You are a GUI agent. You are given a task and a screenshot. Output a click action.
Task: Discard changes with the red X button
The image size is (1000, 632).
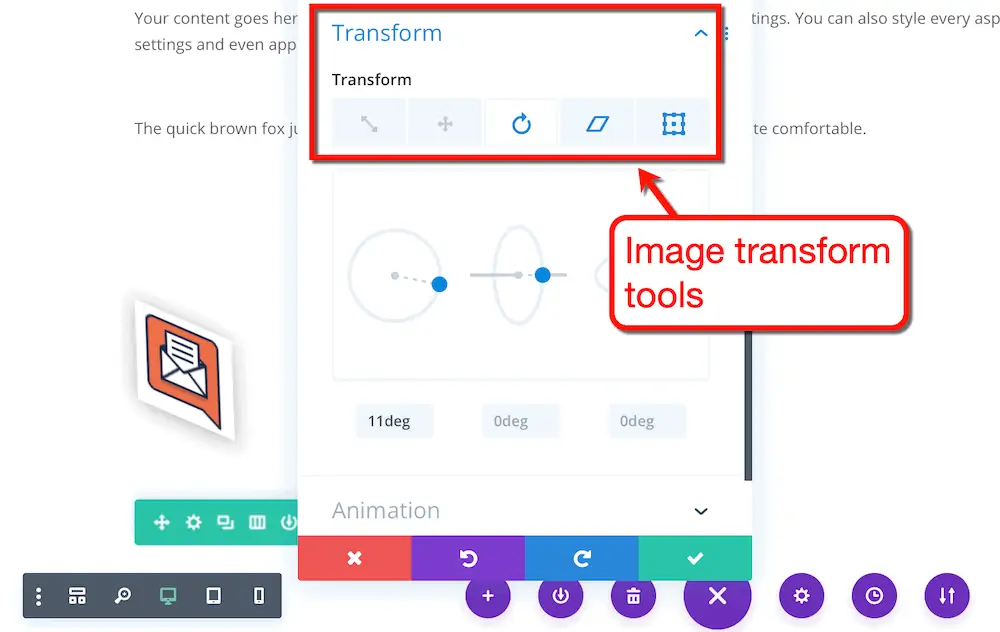click(355, 559)
